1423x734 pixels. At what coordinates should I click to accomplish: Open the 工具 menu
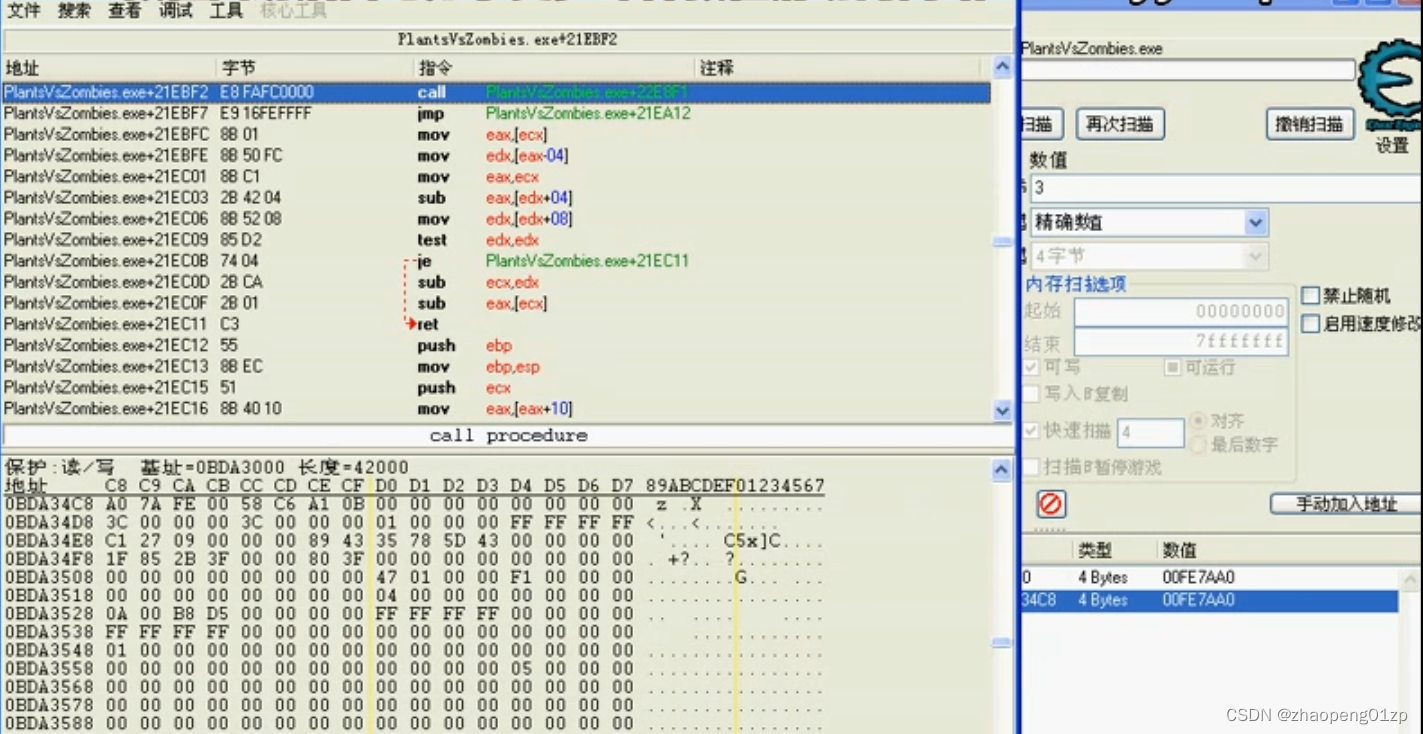point(226,10)
